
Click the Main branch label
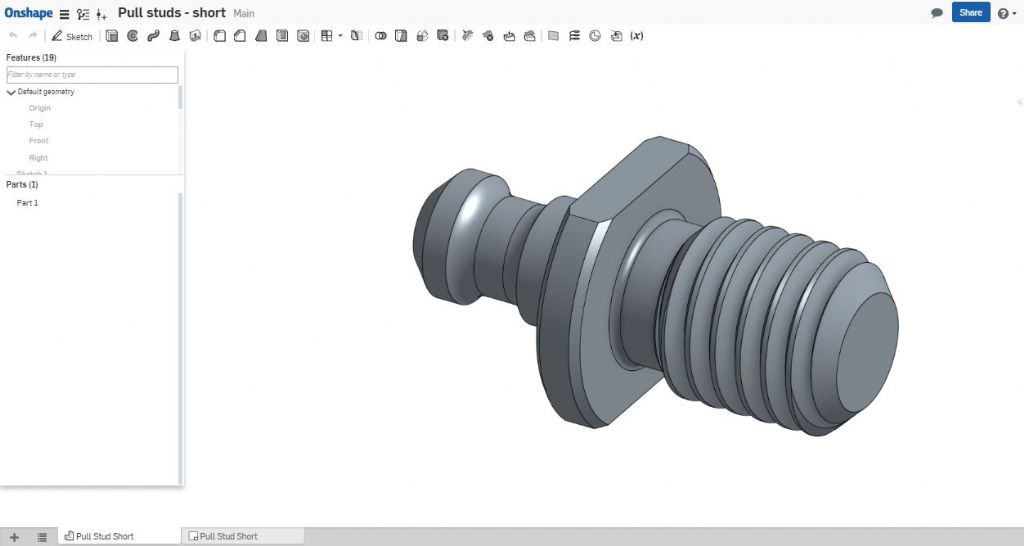[x=244, y=13]
